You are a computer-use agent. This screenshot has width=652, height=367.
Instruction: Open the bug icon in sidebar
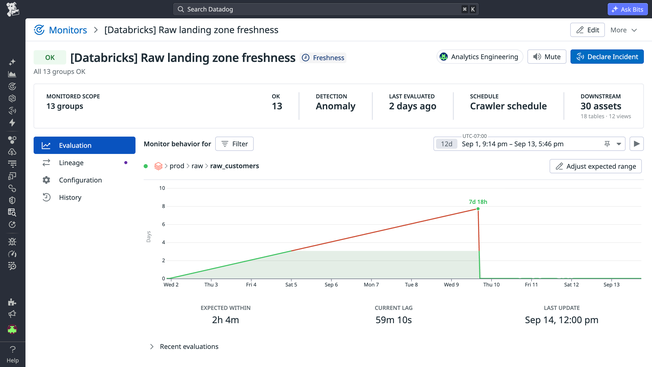(x=12, y=241)
